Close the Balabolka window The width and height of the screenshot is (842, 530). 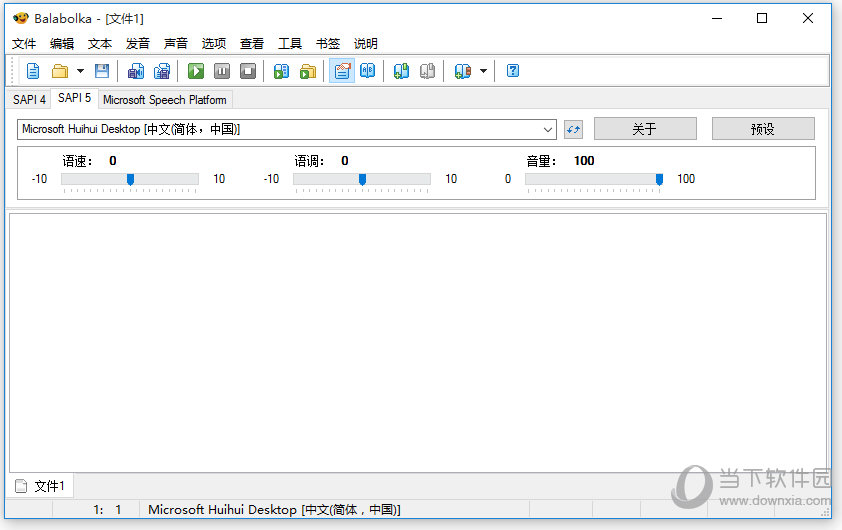(808, 18)
